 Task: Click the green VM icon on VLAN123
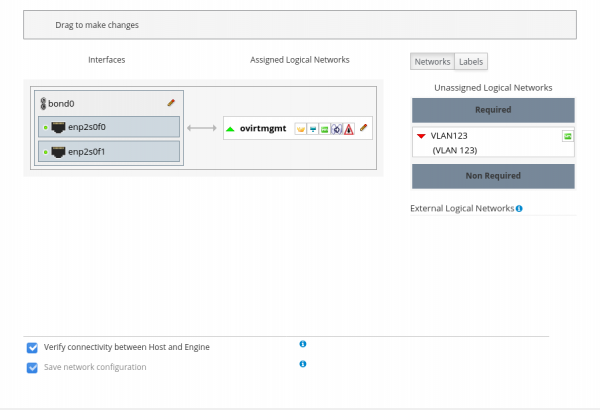(567, 136)
